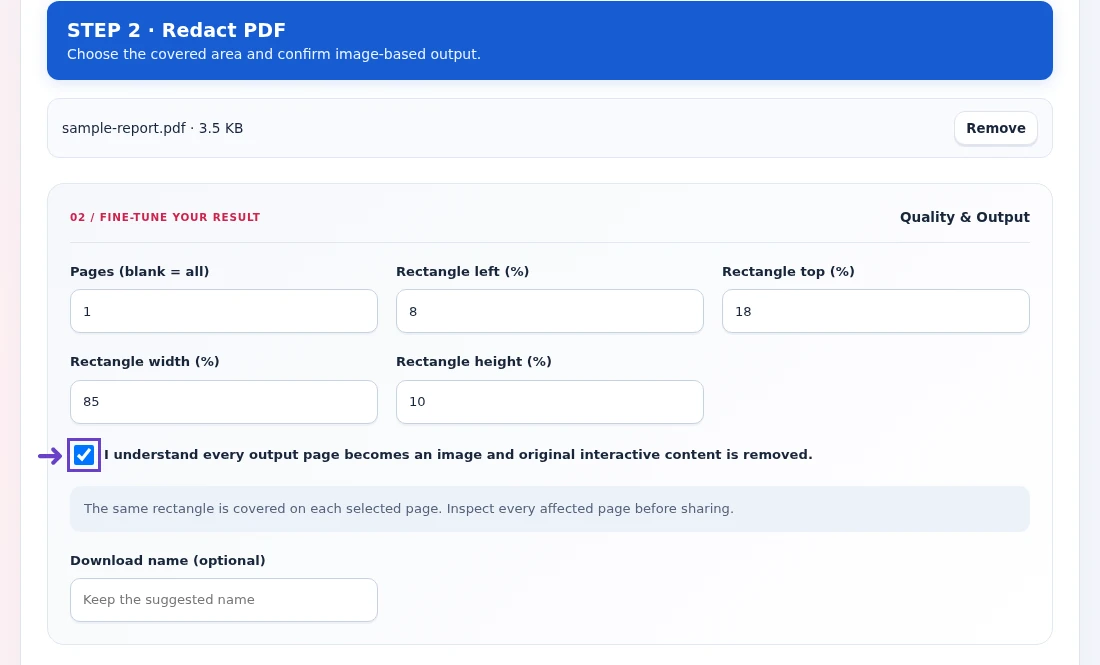
Task: Click the 'Download name (optional)' label
Action: point(168,560)
